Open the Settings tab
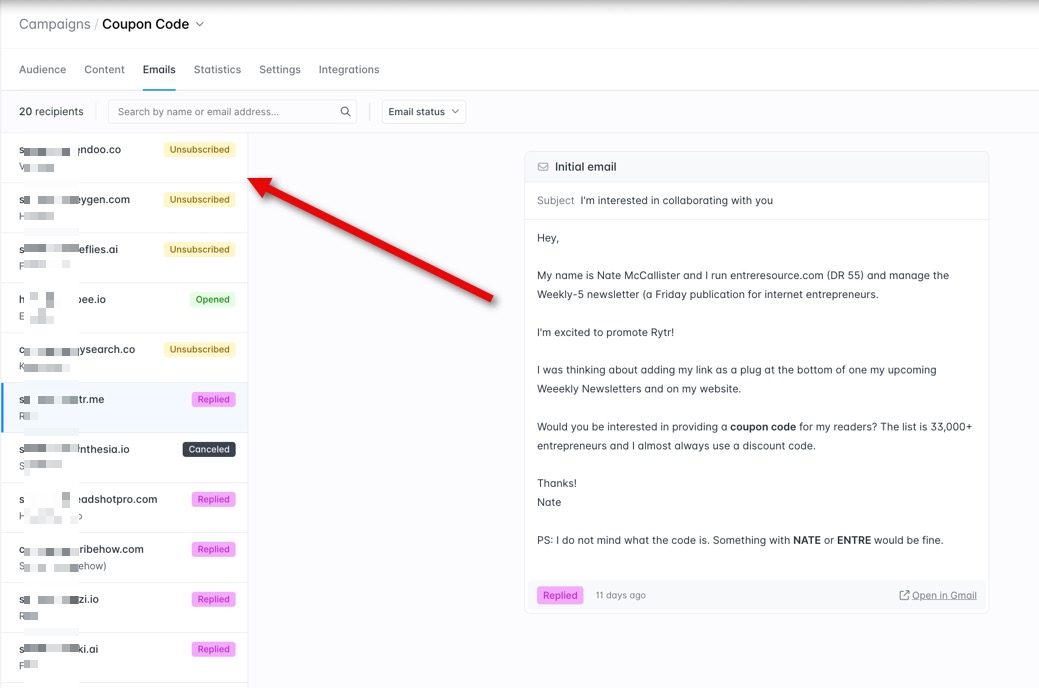 coord(279,70)
